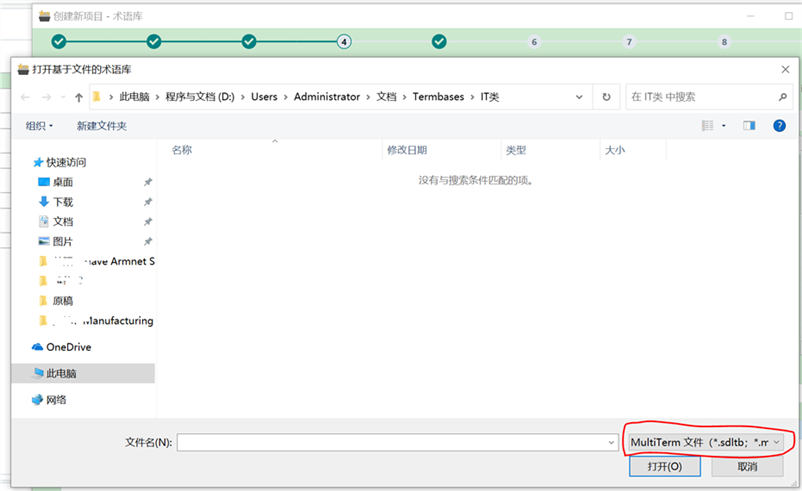802x491 pixels.
Task: Click the pin icon beside 文档
Action: point(148,221)
